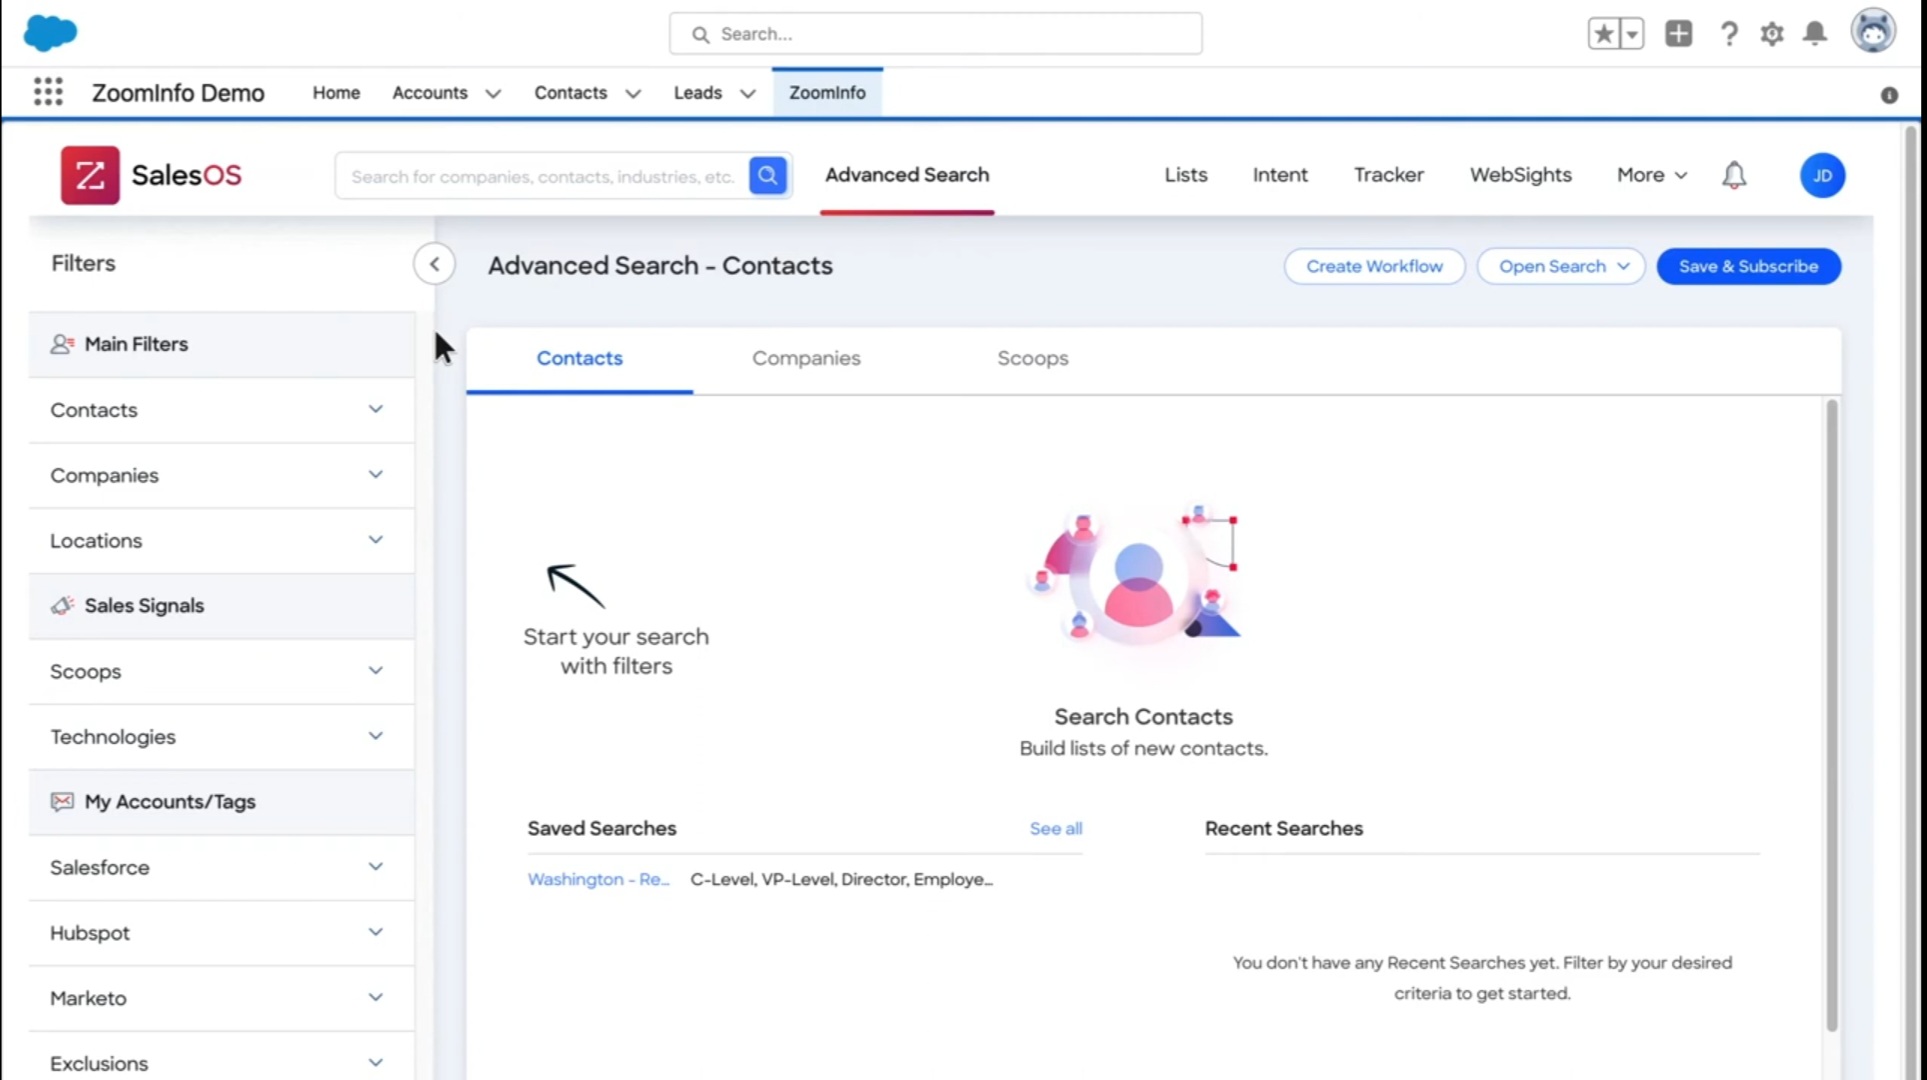
Task: Click the Create Workflow button
Action: point(1374,266)
